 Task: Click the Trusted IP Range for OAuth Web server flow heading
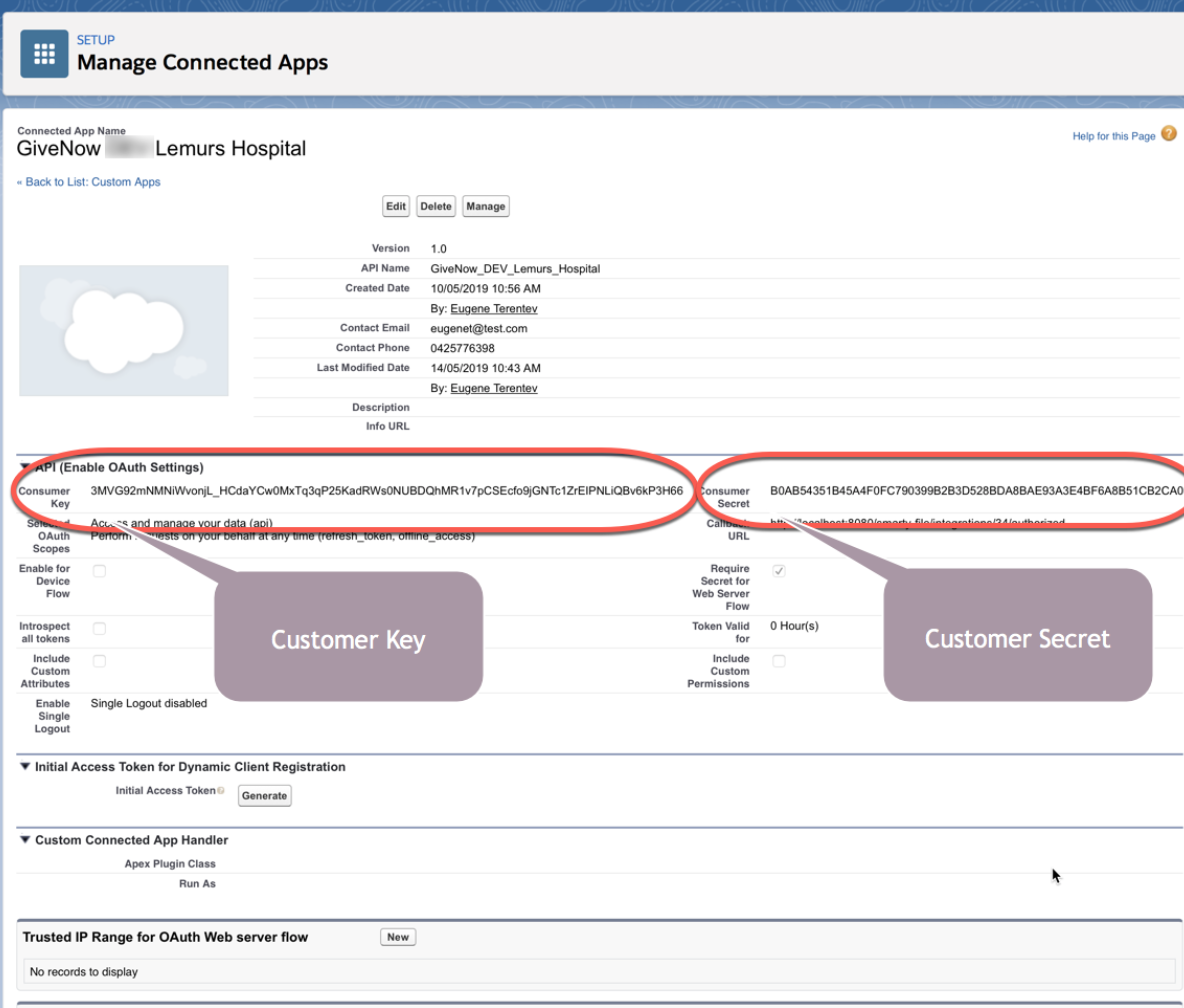tap(165, 937)
